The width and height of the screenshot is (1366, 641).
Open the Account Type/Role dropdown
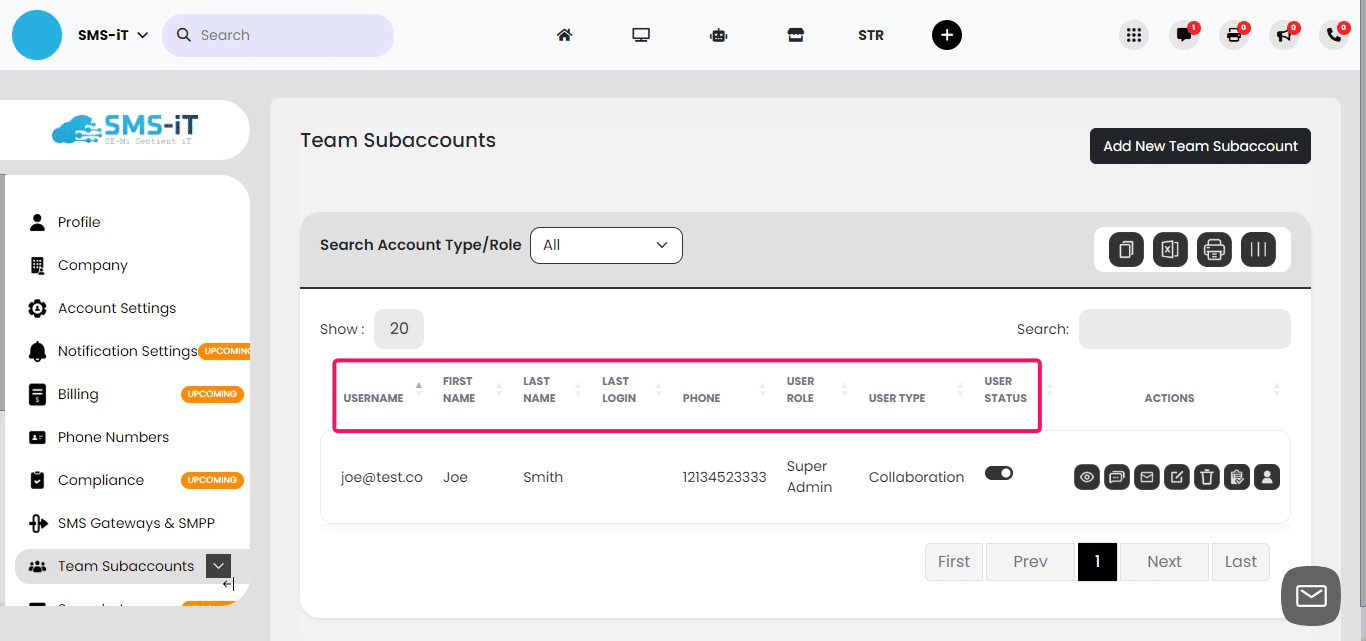(x=606, y=245)
